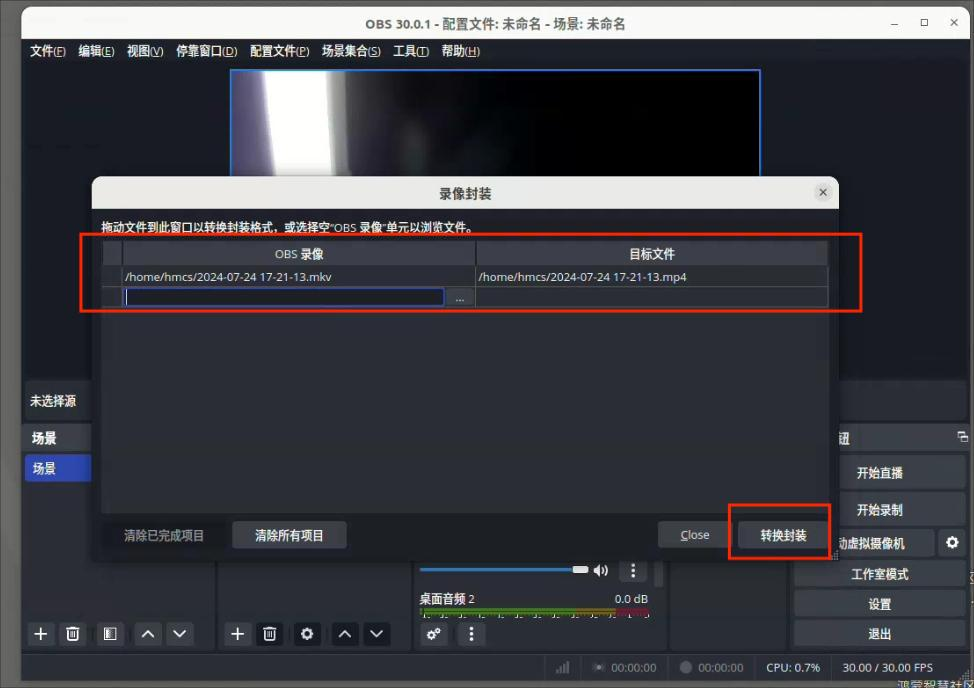This screenshot has height=688, width=974.
Task: Open advanced audio properties gears icon
Action: tap(434, 634)
